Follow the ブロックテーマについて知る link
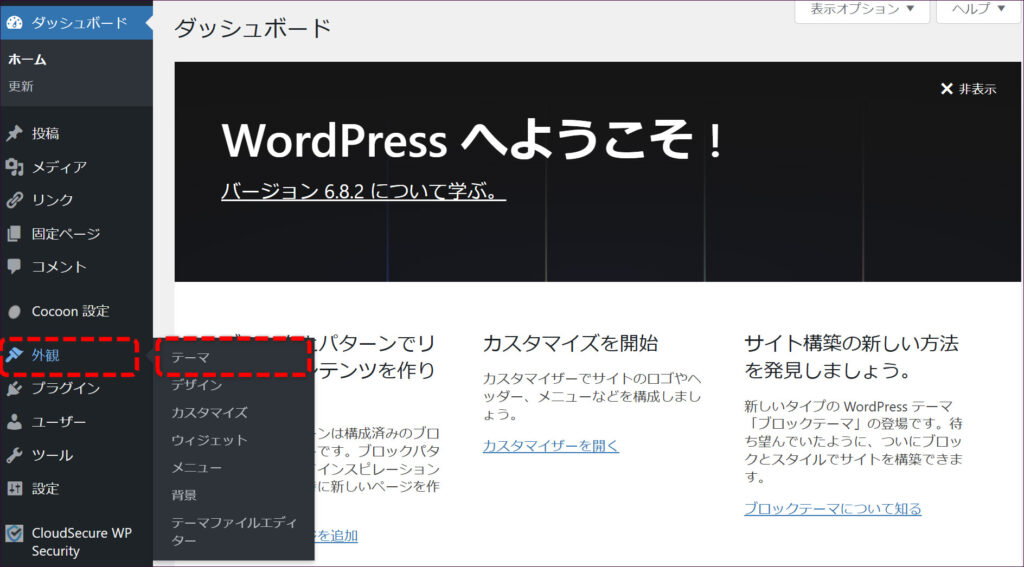1024x567 pixels. [x=832, y=508]
